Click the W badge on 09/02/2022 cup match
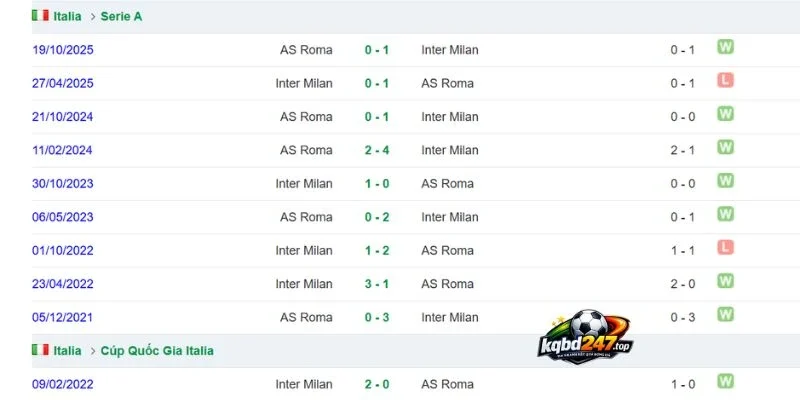800x400 pixels. [x=725, y=381]
